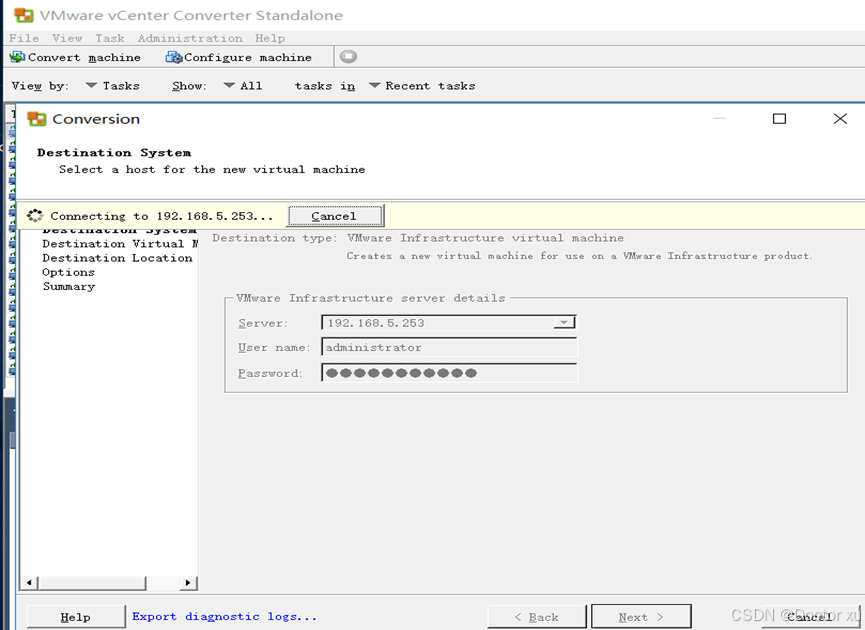Open the Help menu

(x=270, y=38)
